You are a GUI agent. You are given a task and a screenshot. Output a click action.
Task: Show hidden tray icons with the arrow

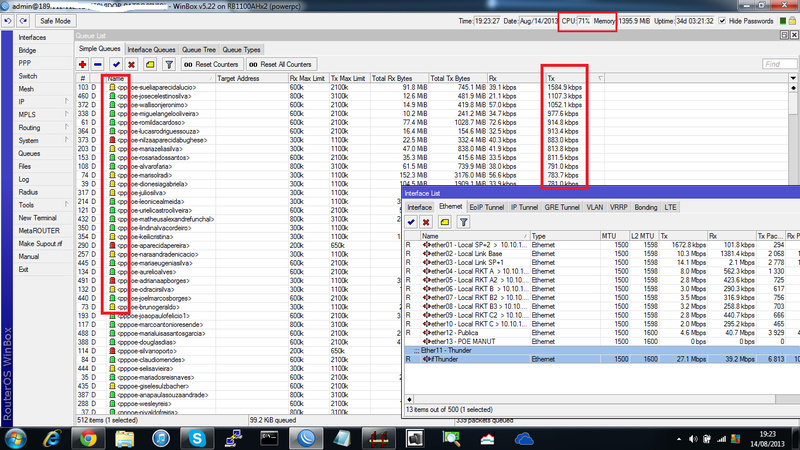point(679,439)
